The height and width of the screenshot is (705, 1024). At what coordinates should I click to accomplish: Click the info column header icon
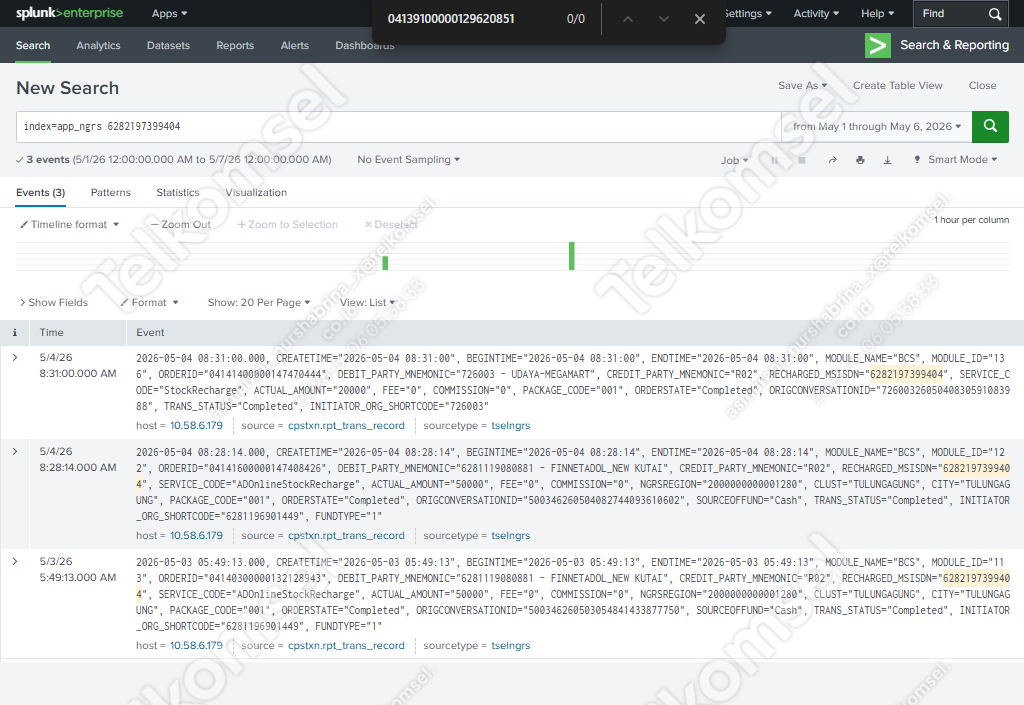(14, 333)
